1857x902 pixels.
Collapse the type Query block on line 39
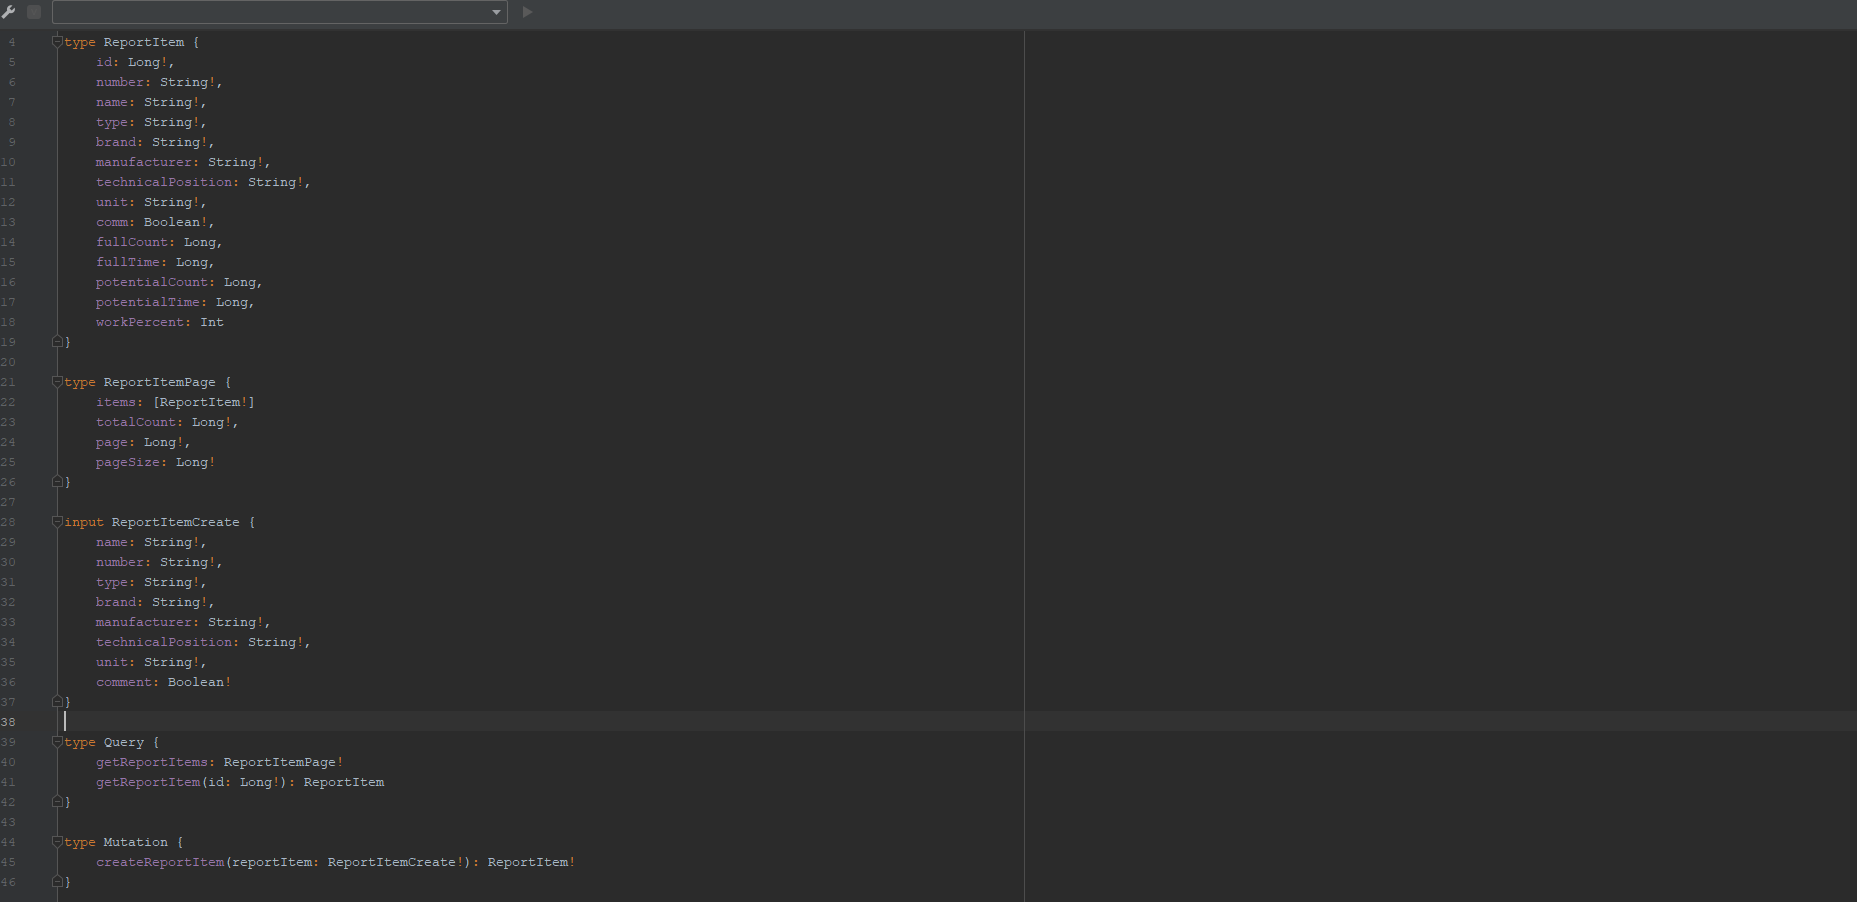57,742
